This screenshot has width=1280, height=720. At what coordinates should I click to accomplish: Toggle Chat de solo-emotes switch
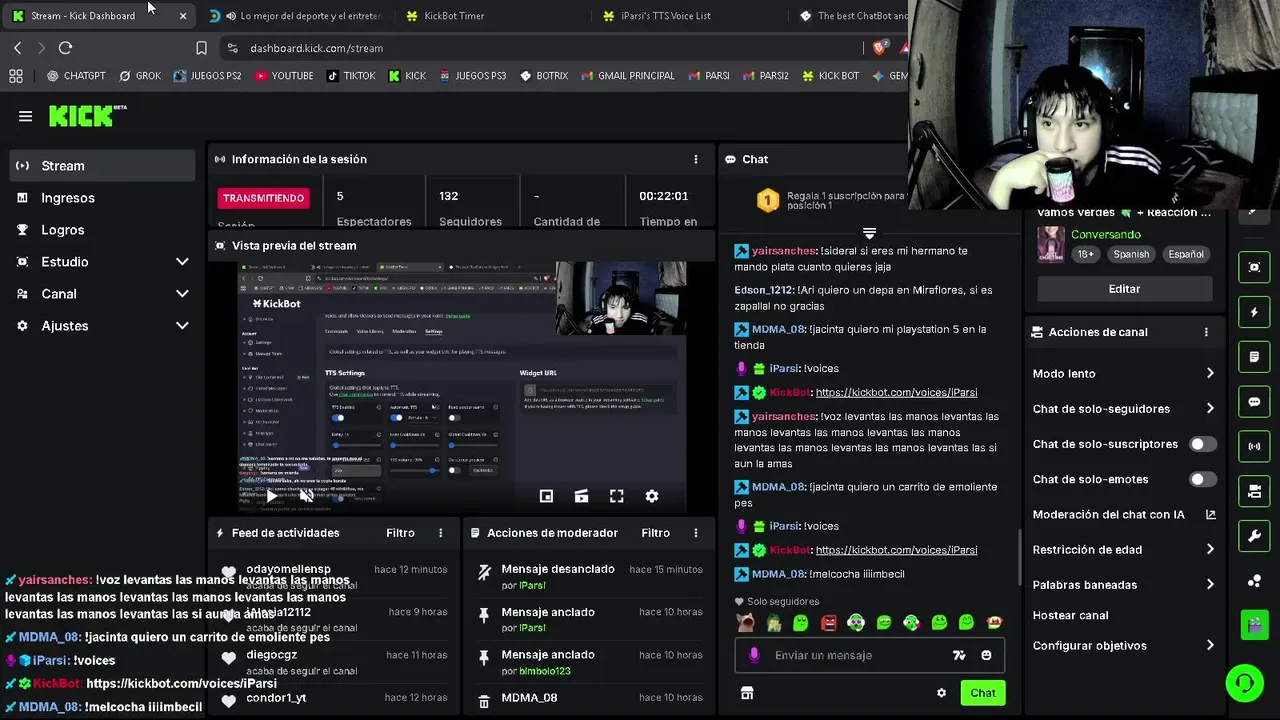pyautogui.click(x=1203, y=479)
